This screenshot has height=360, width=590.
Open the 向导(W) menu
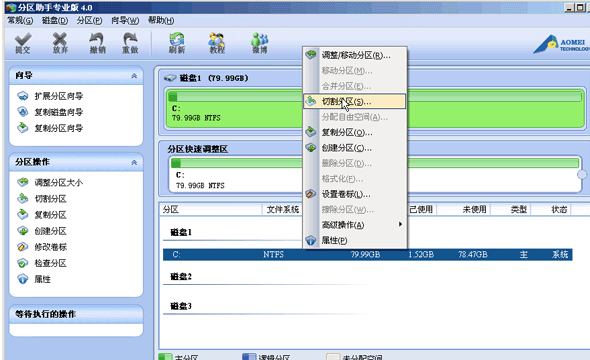click(125, 20)
